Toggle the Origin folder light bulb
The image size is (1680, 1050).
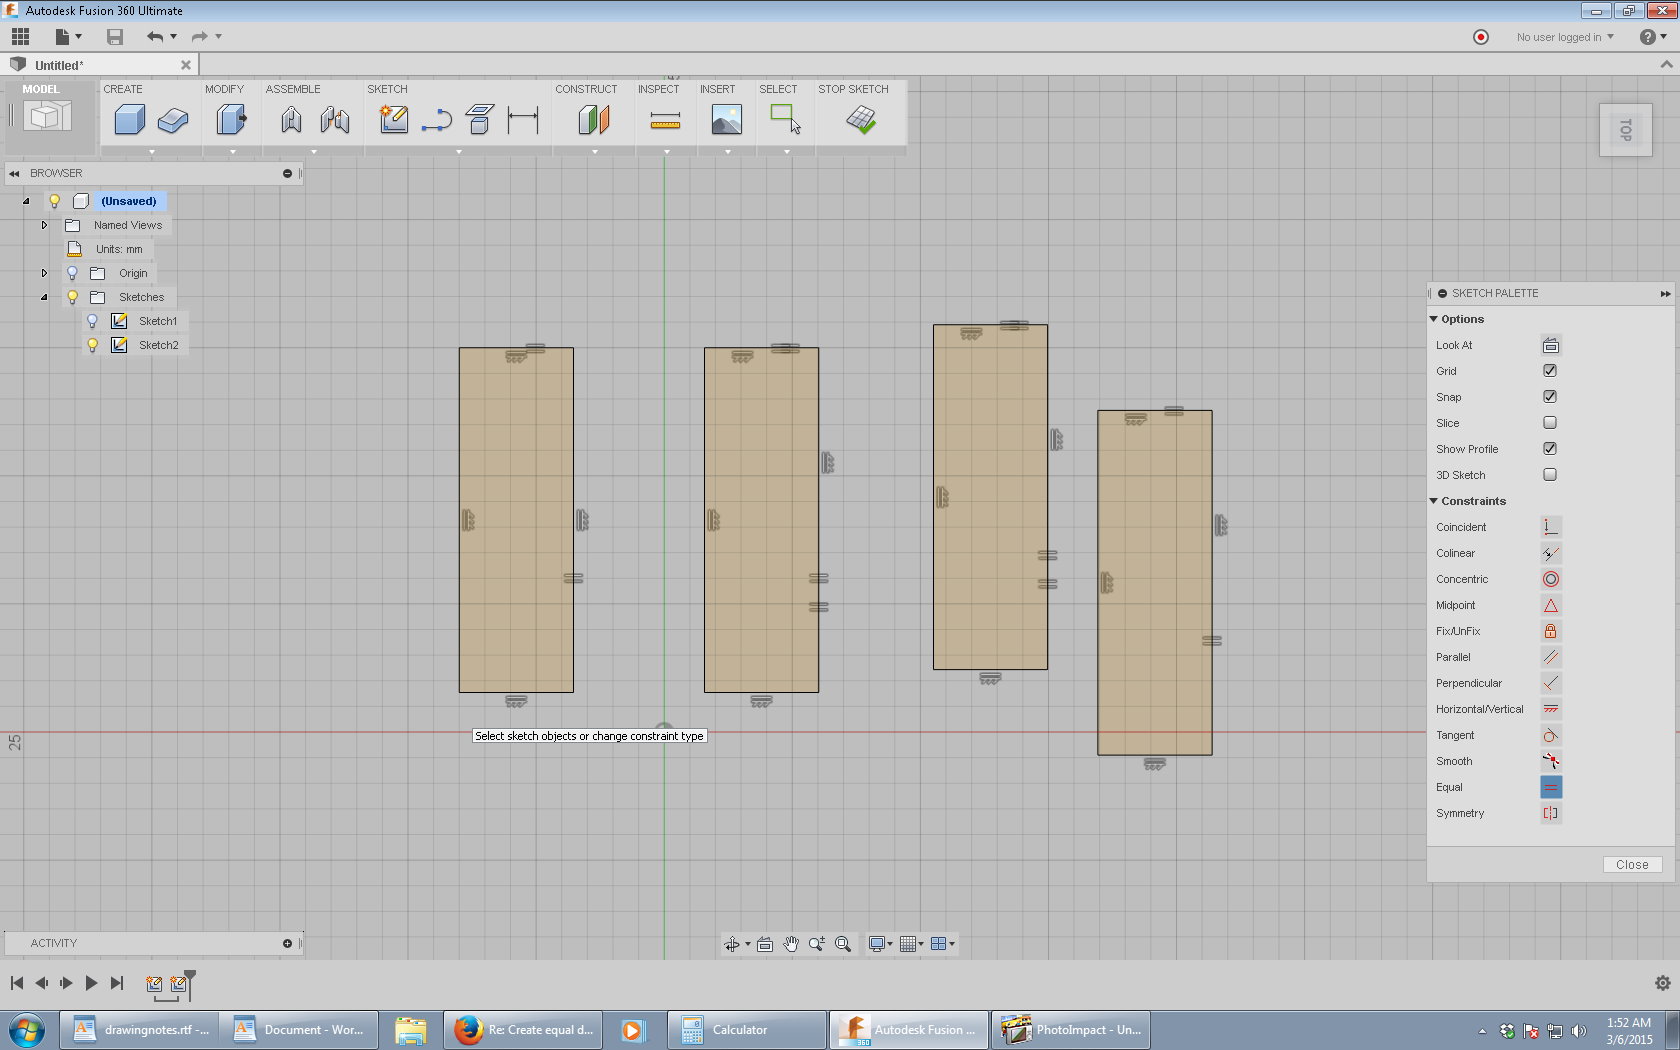72,273
